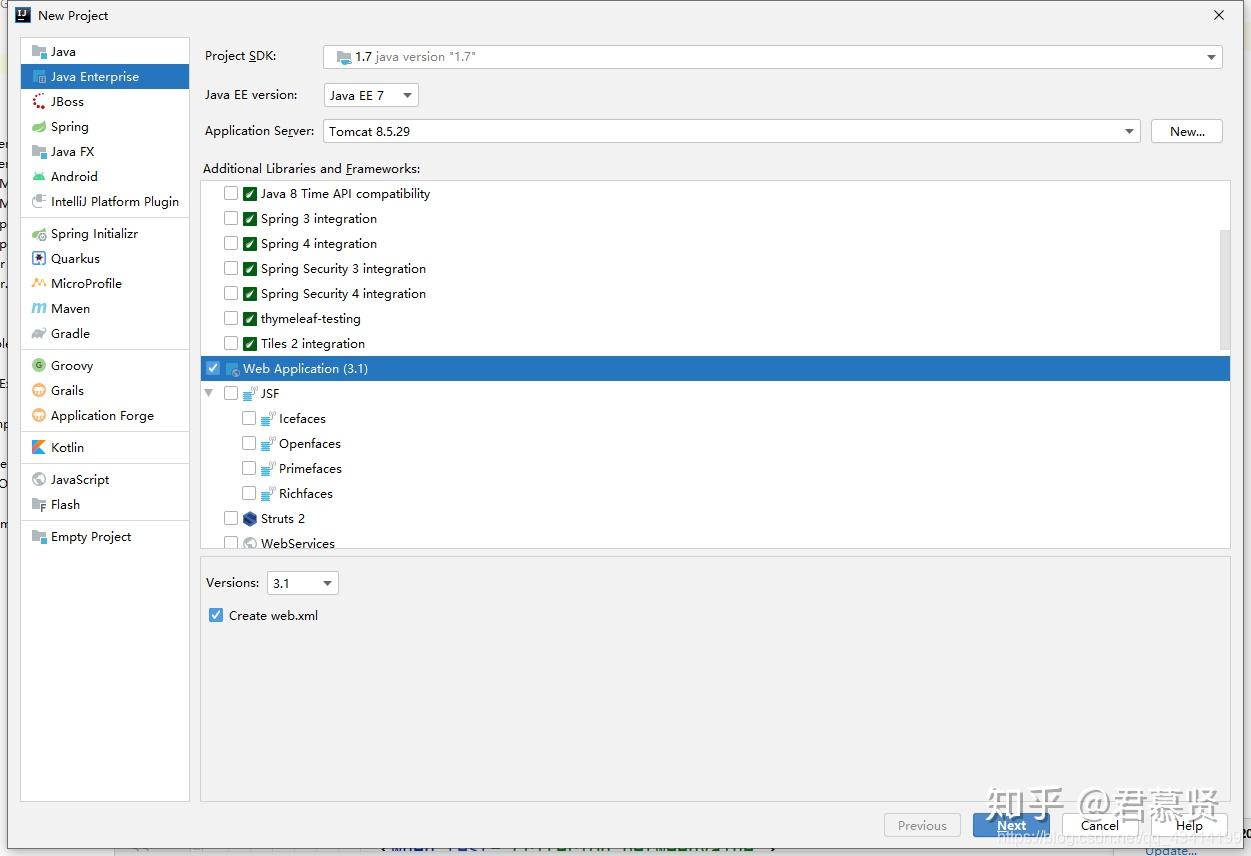Click the Update... link in background window
1251x856 pixels.
(1171, 851)
